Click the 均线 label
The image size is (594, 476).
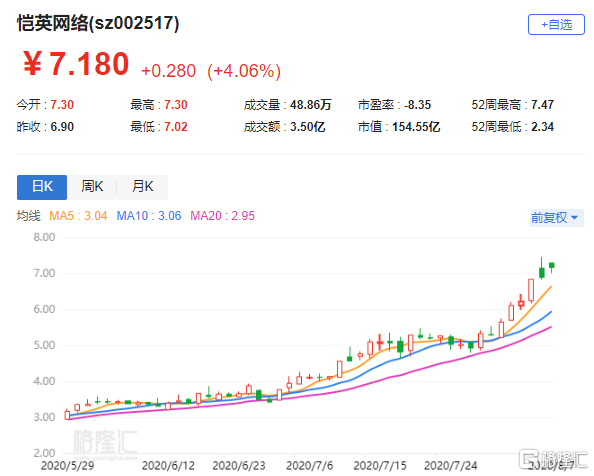coord(28,216)
